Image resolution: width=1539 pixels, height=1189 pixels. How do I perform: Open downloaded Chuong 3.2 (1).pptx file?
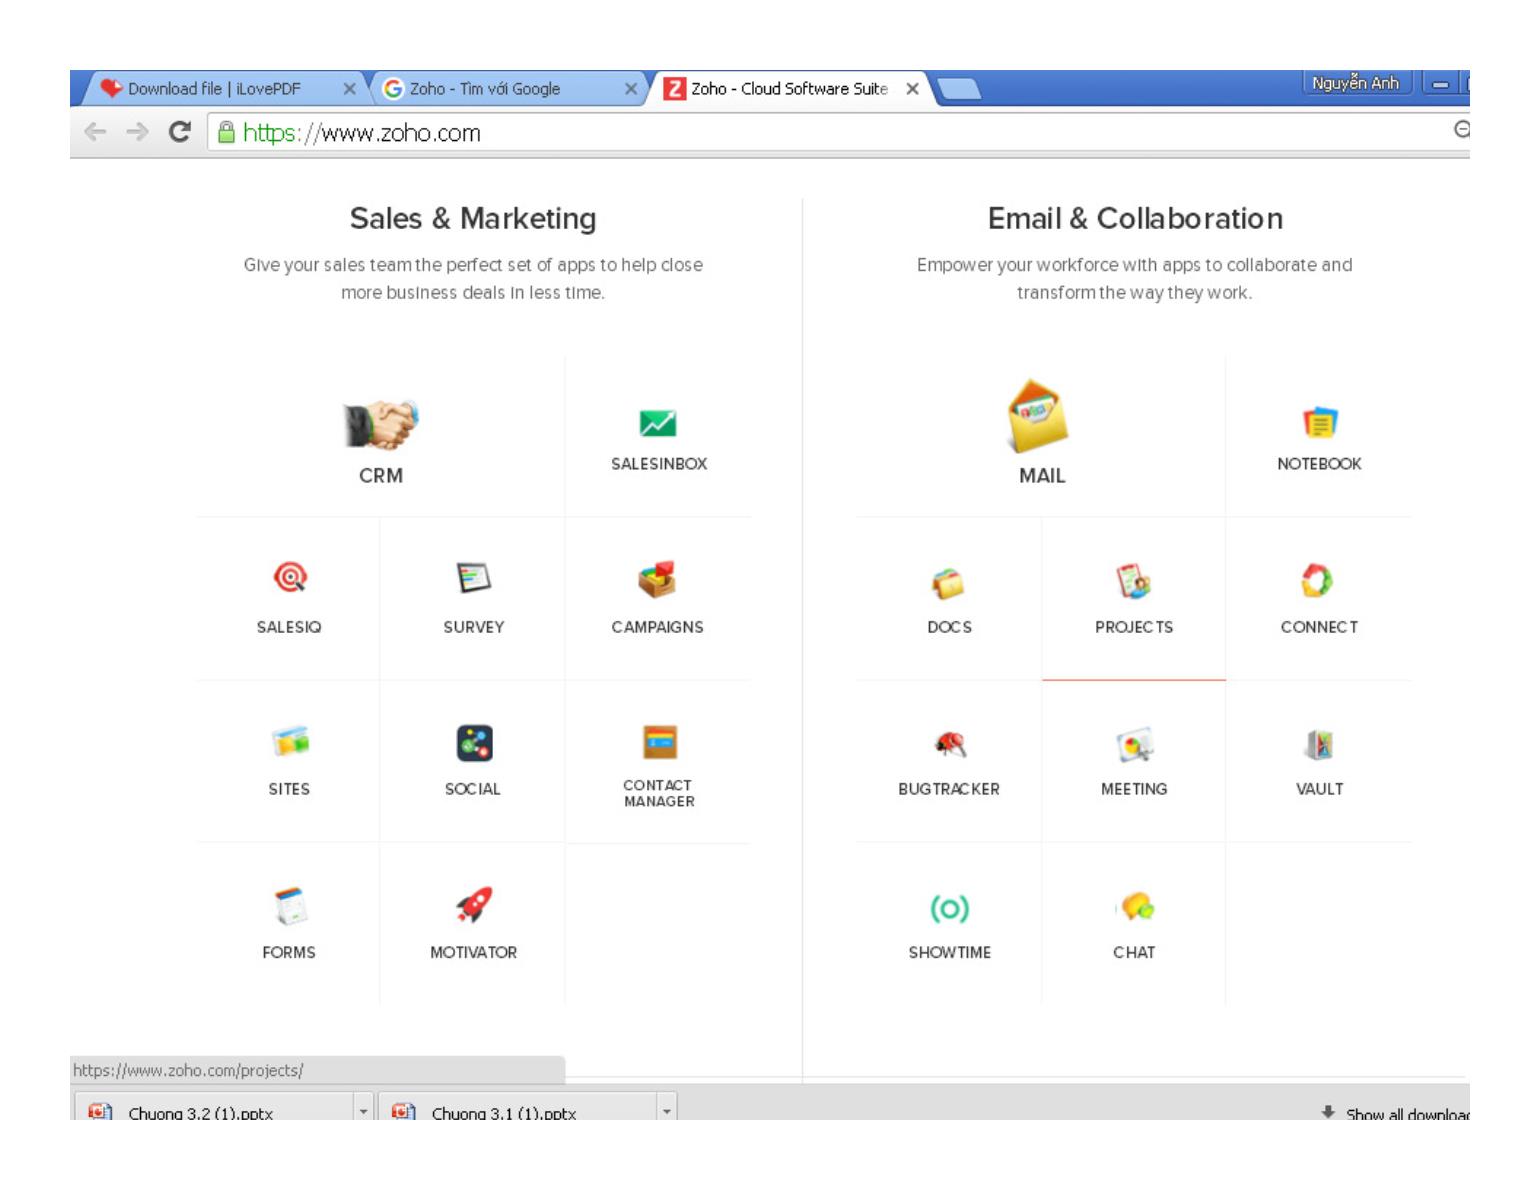214,1109
